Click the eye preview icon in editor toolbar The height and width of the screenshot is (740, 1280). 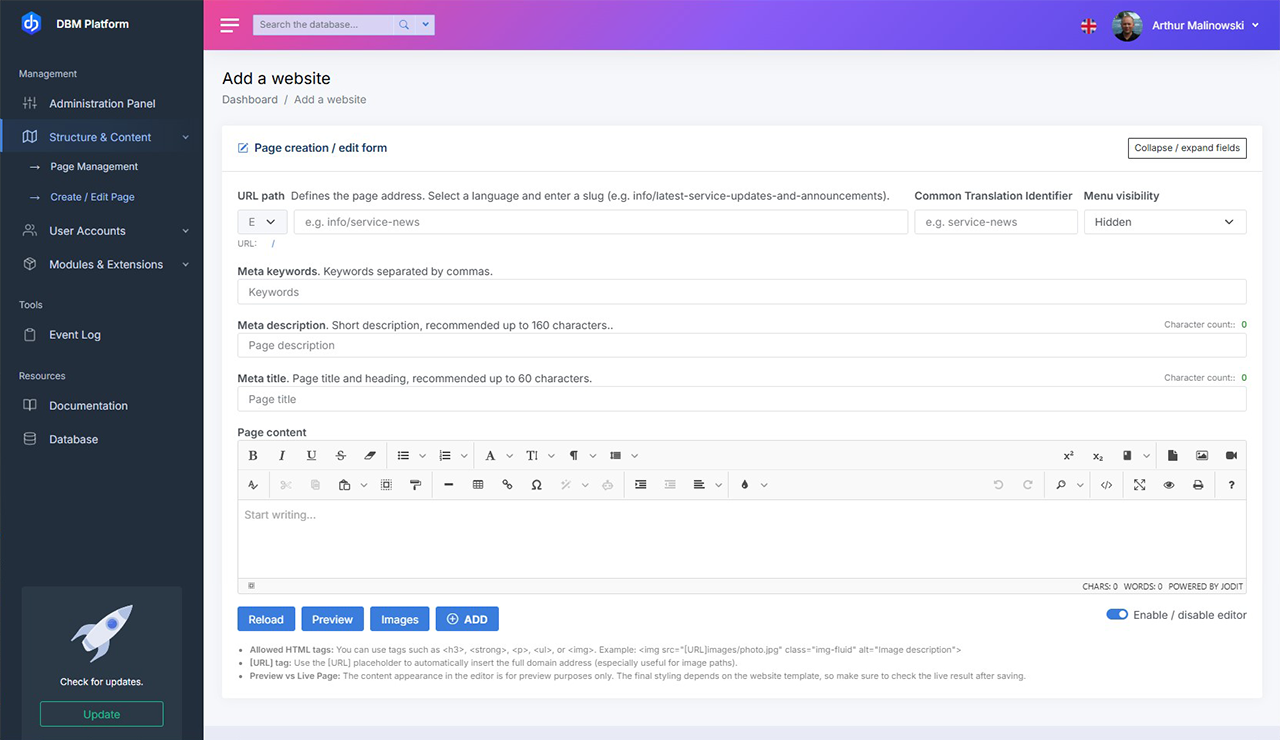pos(1168,485)
